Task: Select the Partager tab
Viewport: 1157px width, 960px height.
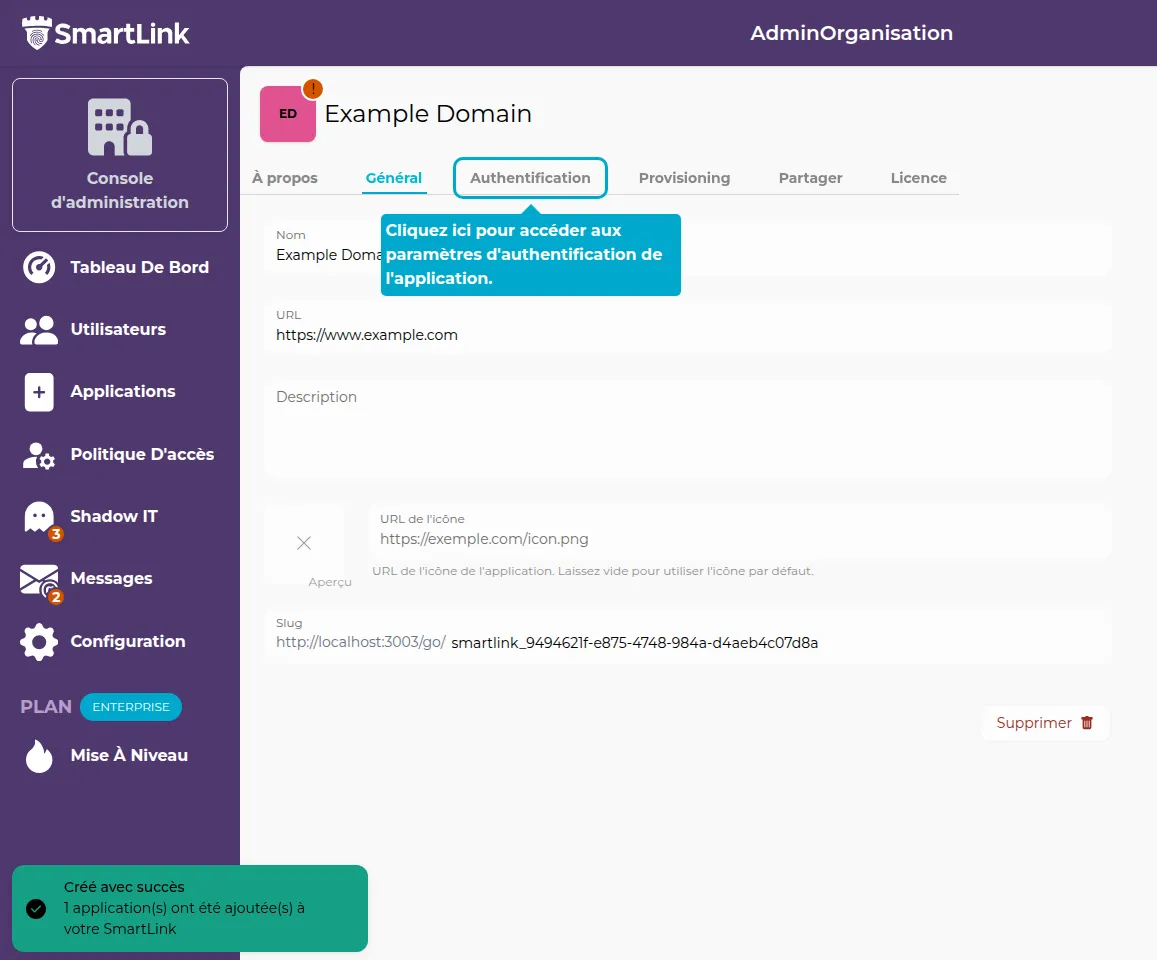Action: coord(810,178)
